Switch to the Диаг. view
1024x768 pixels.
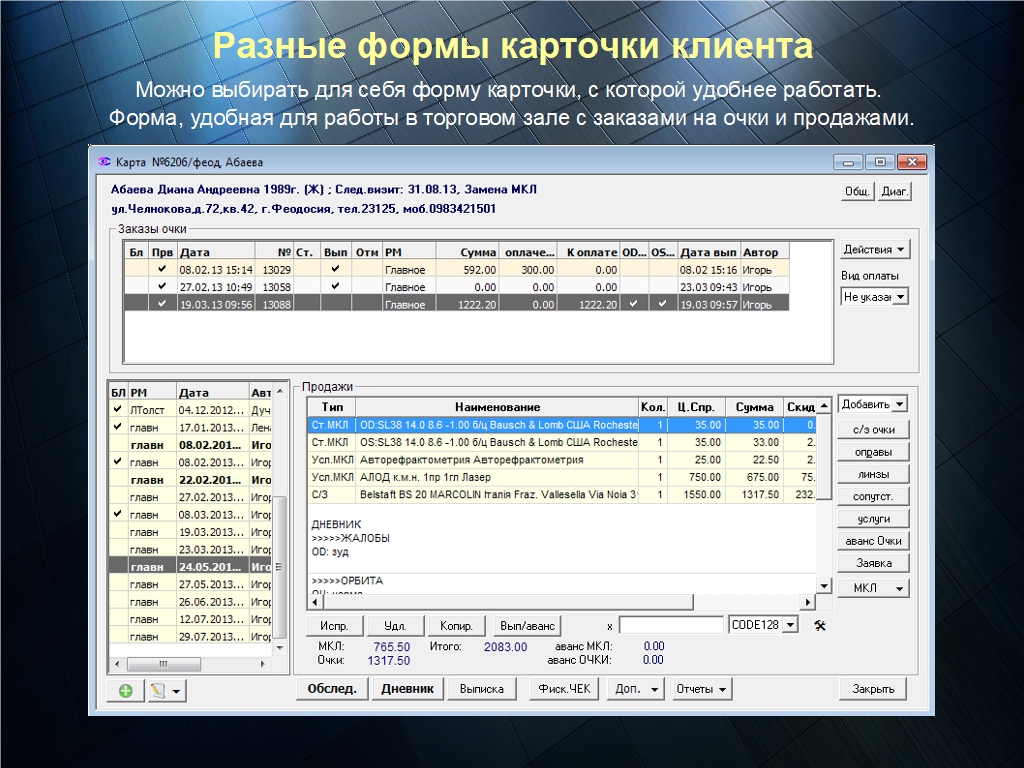click(894, 192)
